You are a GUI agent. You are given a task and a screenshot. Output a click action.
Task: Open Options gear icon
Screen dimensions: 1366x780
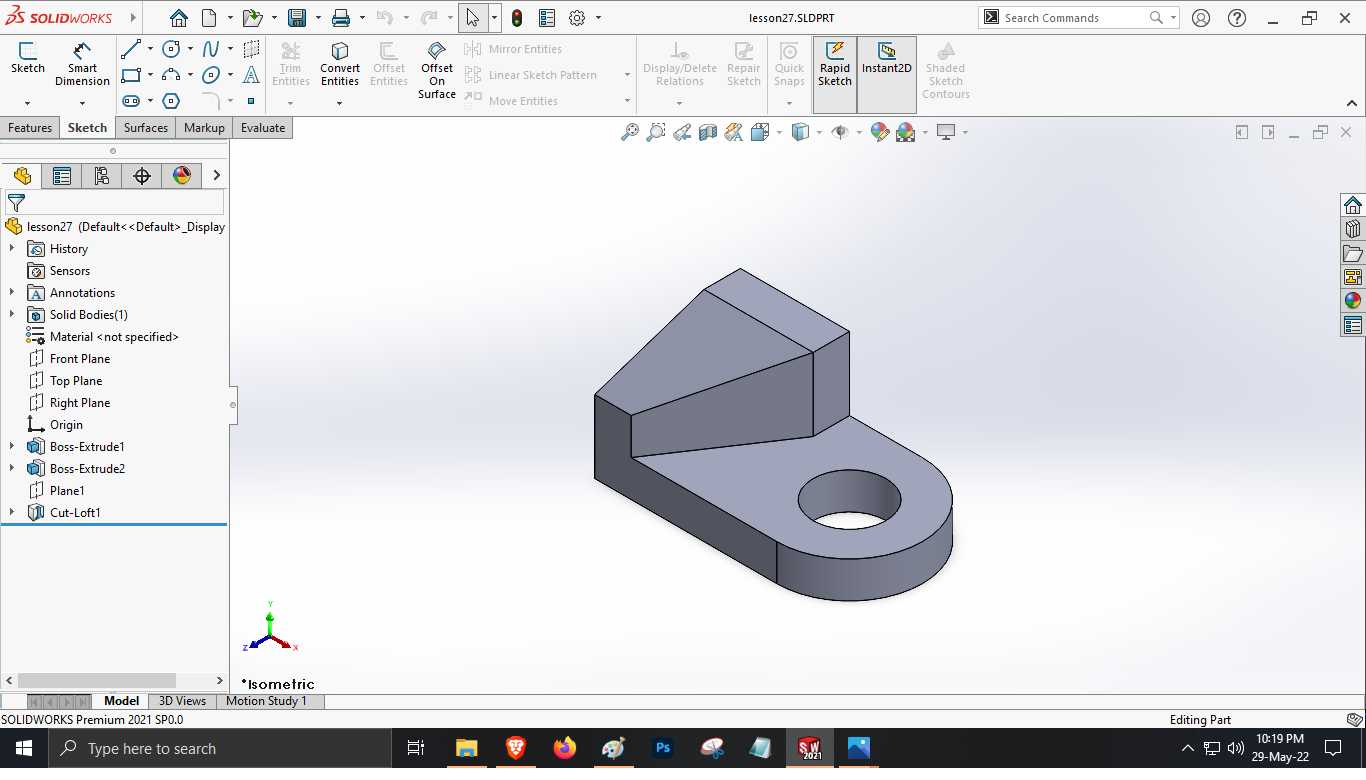point(577,18)
